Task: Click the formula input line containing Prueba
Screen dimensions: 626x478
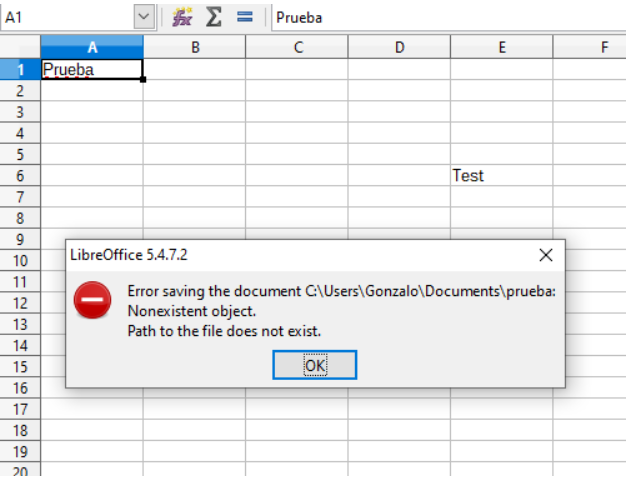Action: [445, 17]
